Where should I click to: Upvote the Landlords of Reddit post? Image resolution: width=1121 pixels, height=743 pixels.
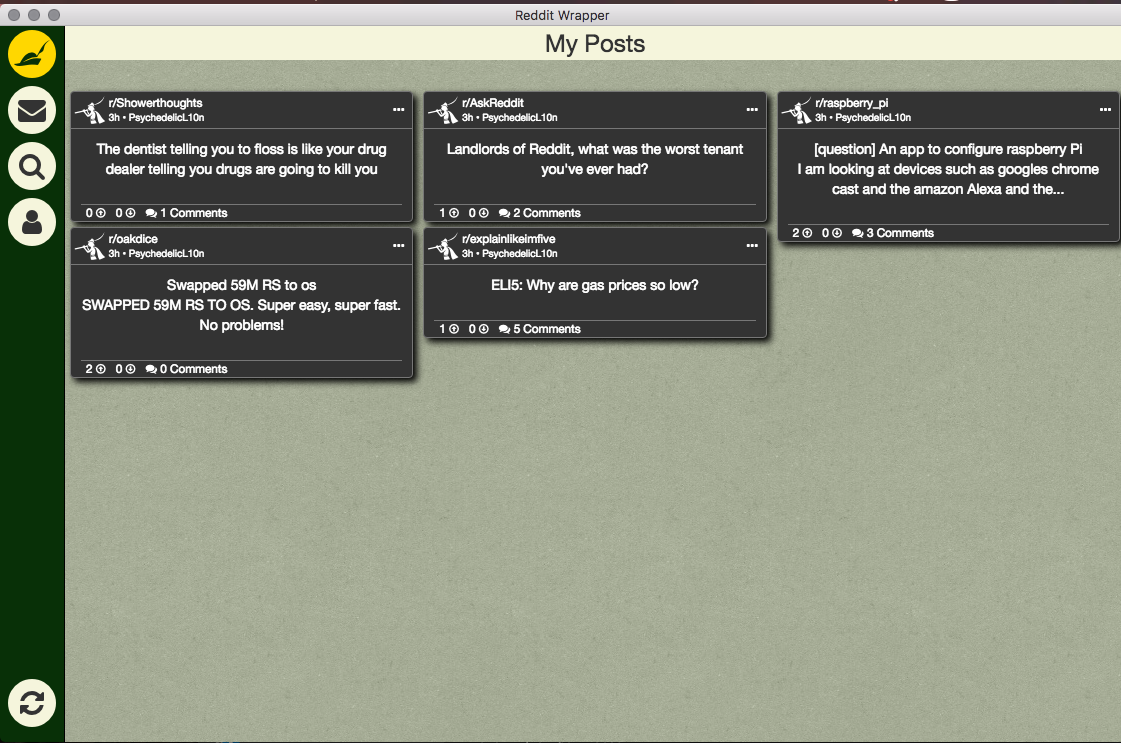tap(454, 213)
